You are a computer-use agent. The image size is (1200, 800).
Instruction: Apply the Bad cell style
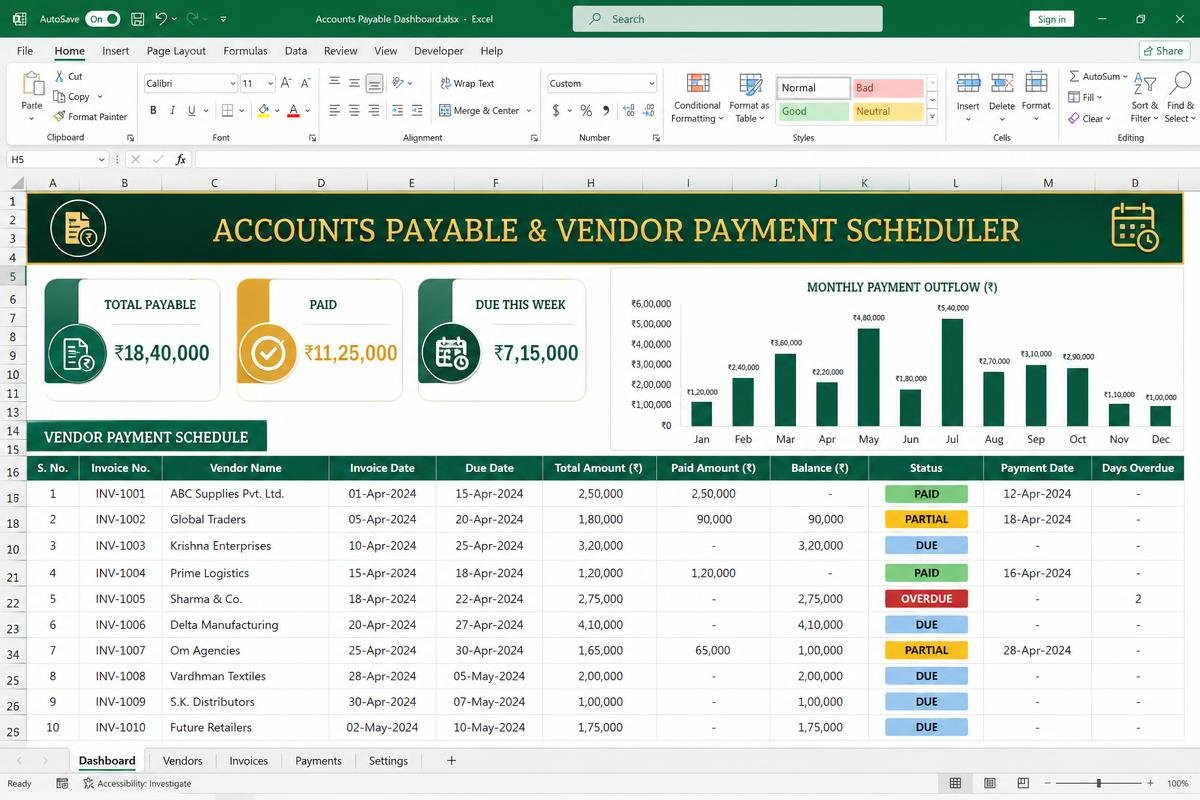pyautogui.click(x=888, y=88)
